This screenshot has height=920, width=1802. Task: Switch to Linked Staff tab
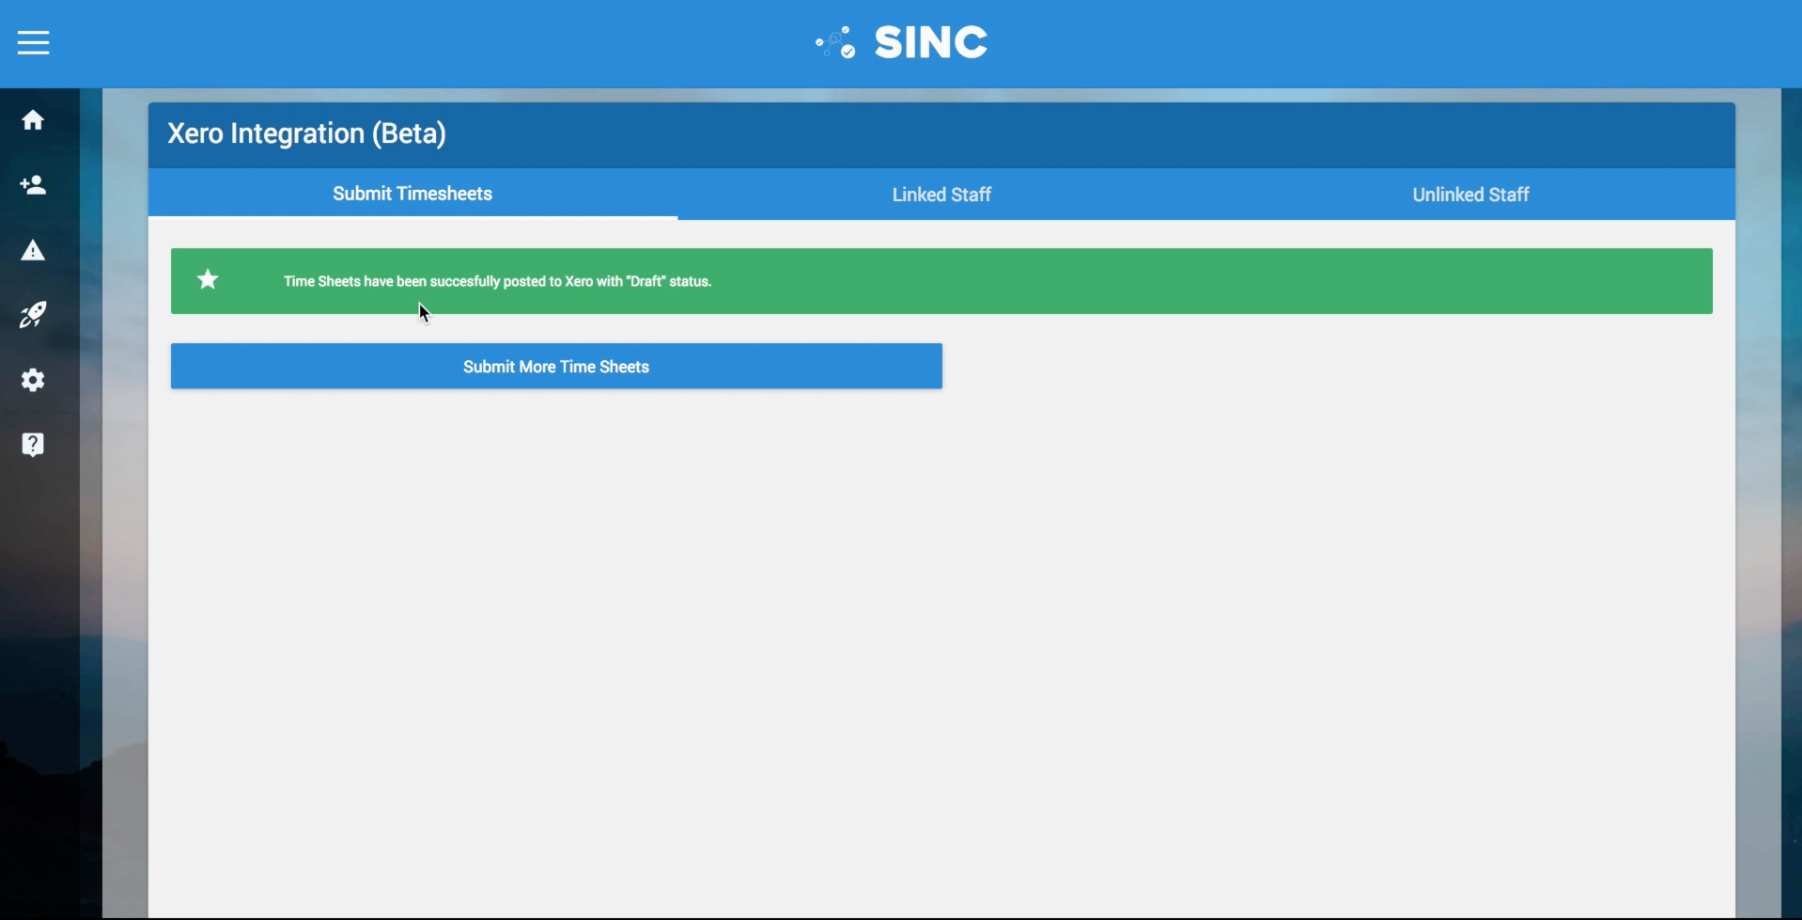[x=942, y=194]
